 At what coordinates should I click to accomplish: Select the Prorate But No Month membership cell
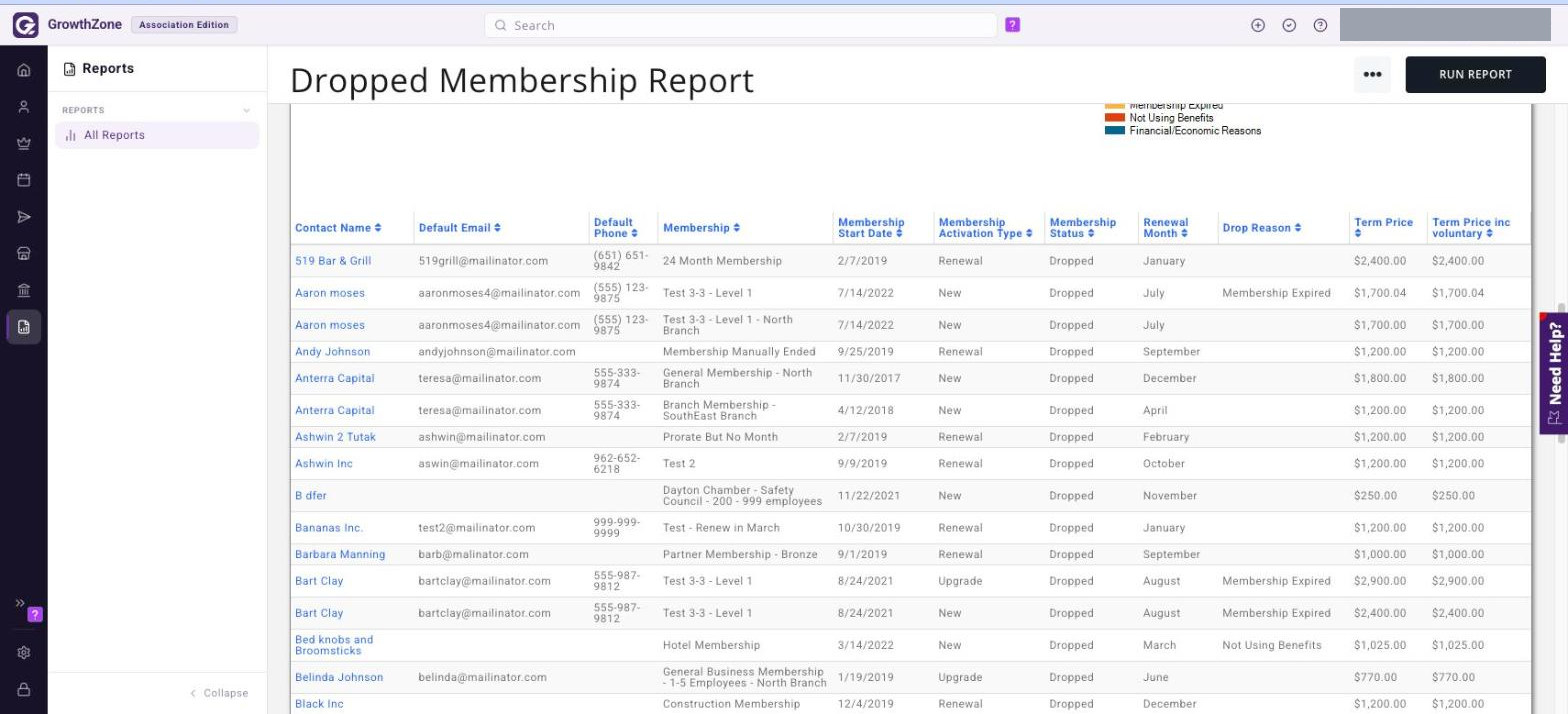[x=720, y=437]
